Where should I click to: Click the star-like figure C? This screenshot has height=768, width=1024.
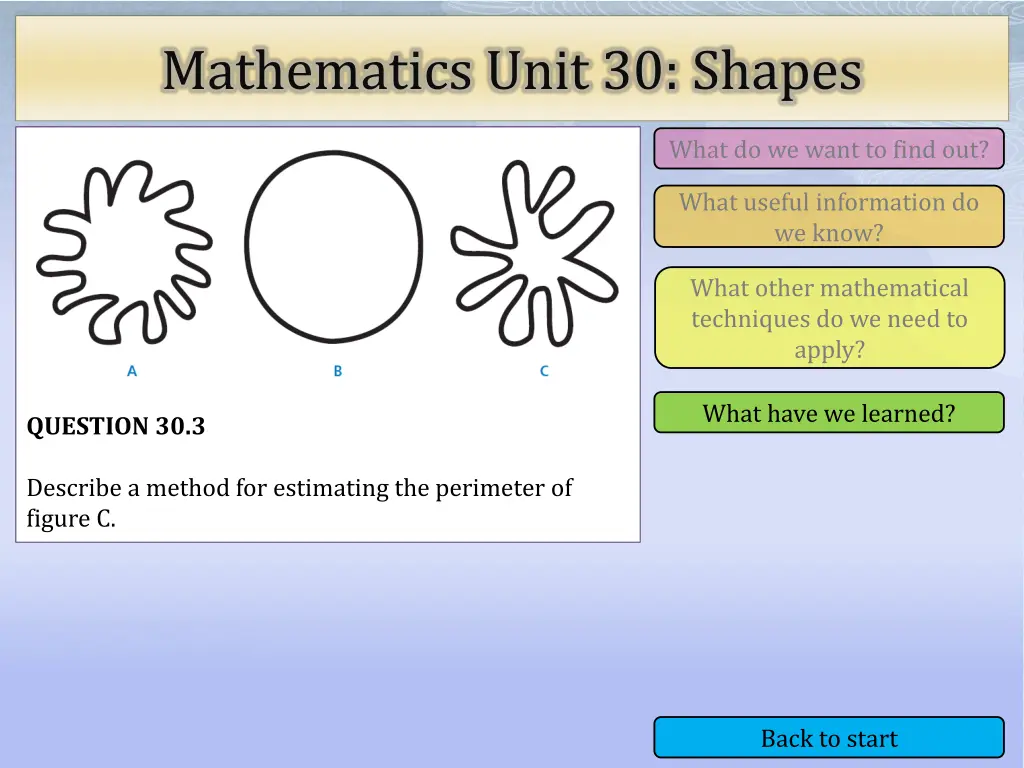[x=534, y=253]
